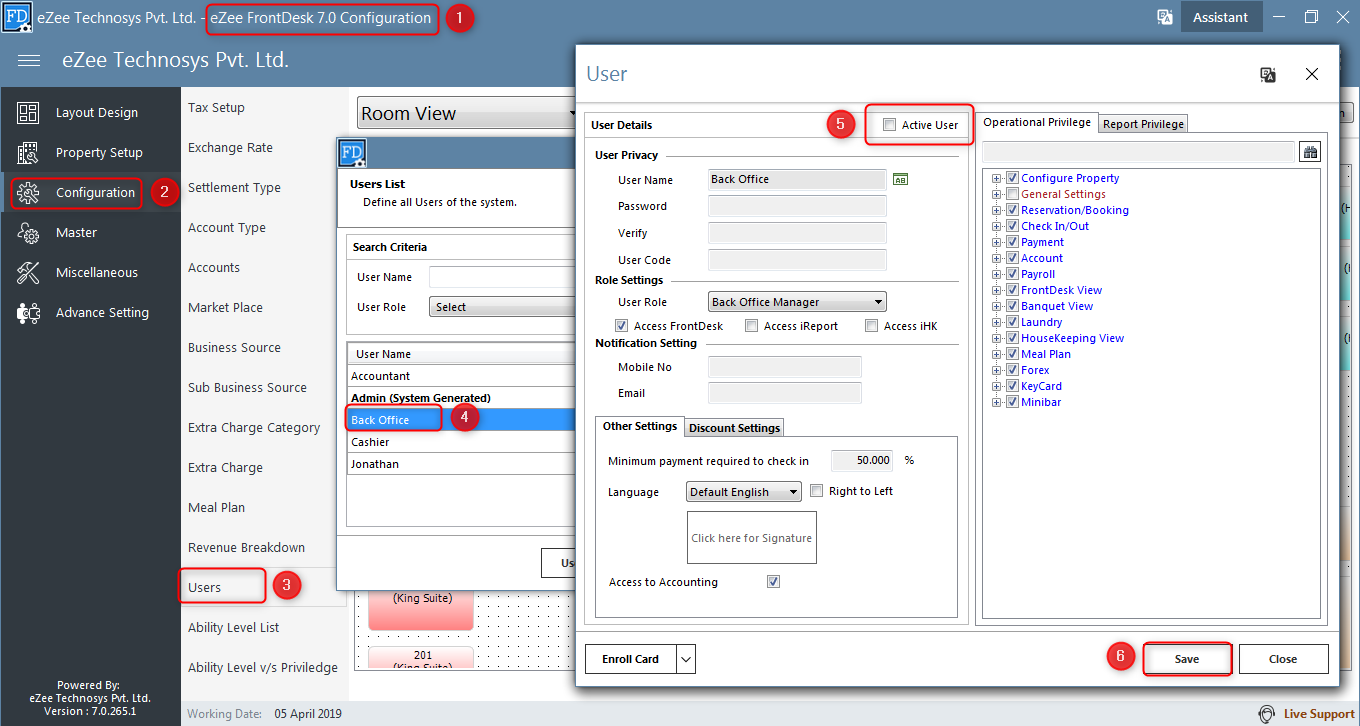Switch to the Discount Settings tab
Image resolution: width=1360 pixels, height=726 pixels.
coord(735,428)
